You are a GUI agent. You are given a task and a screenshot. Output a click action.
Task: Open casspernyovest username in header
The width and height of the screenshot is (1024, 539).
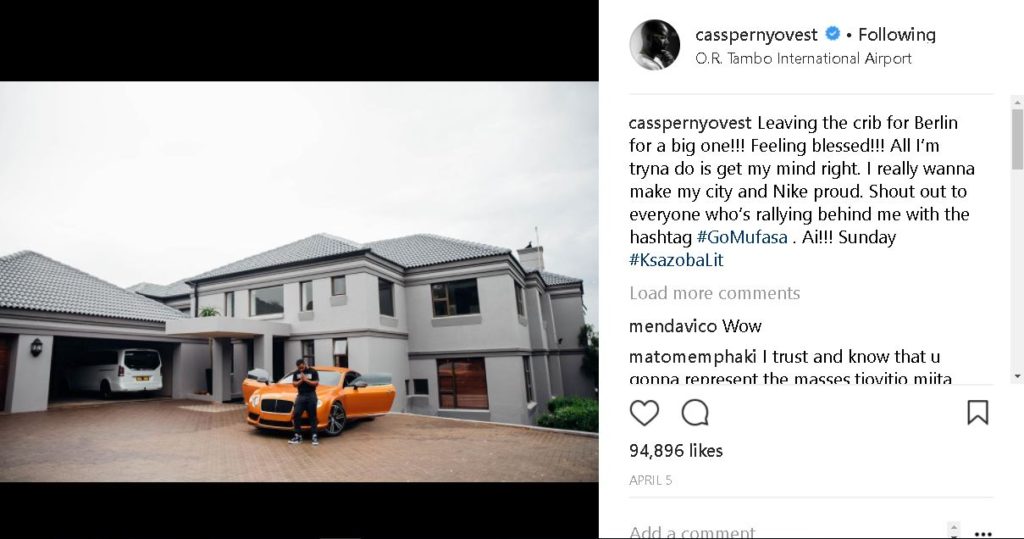click(756, 35)
